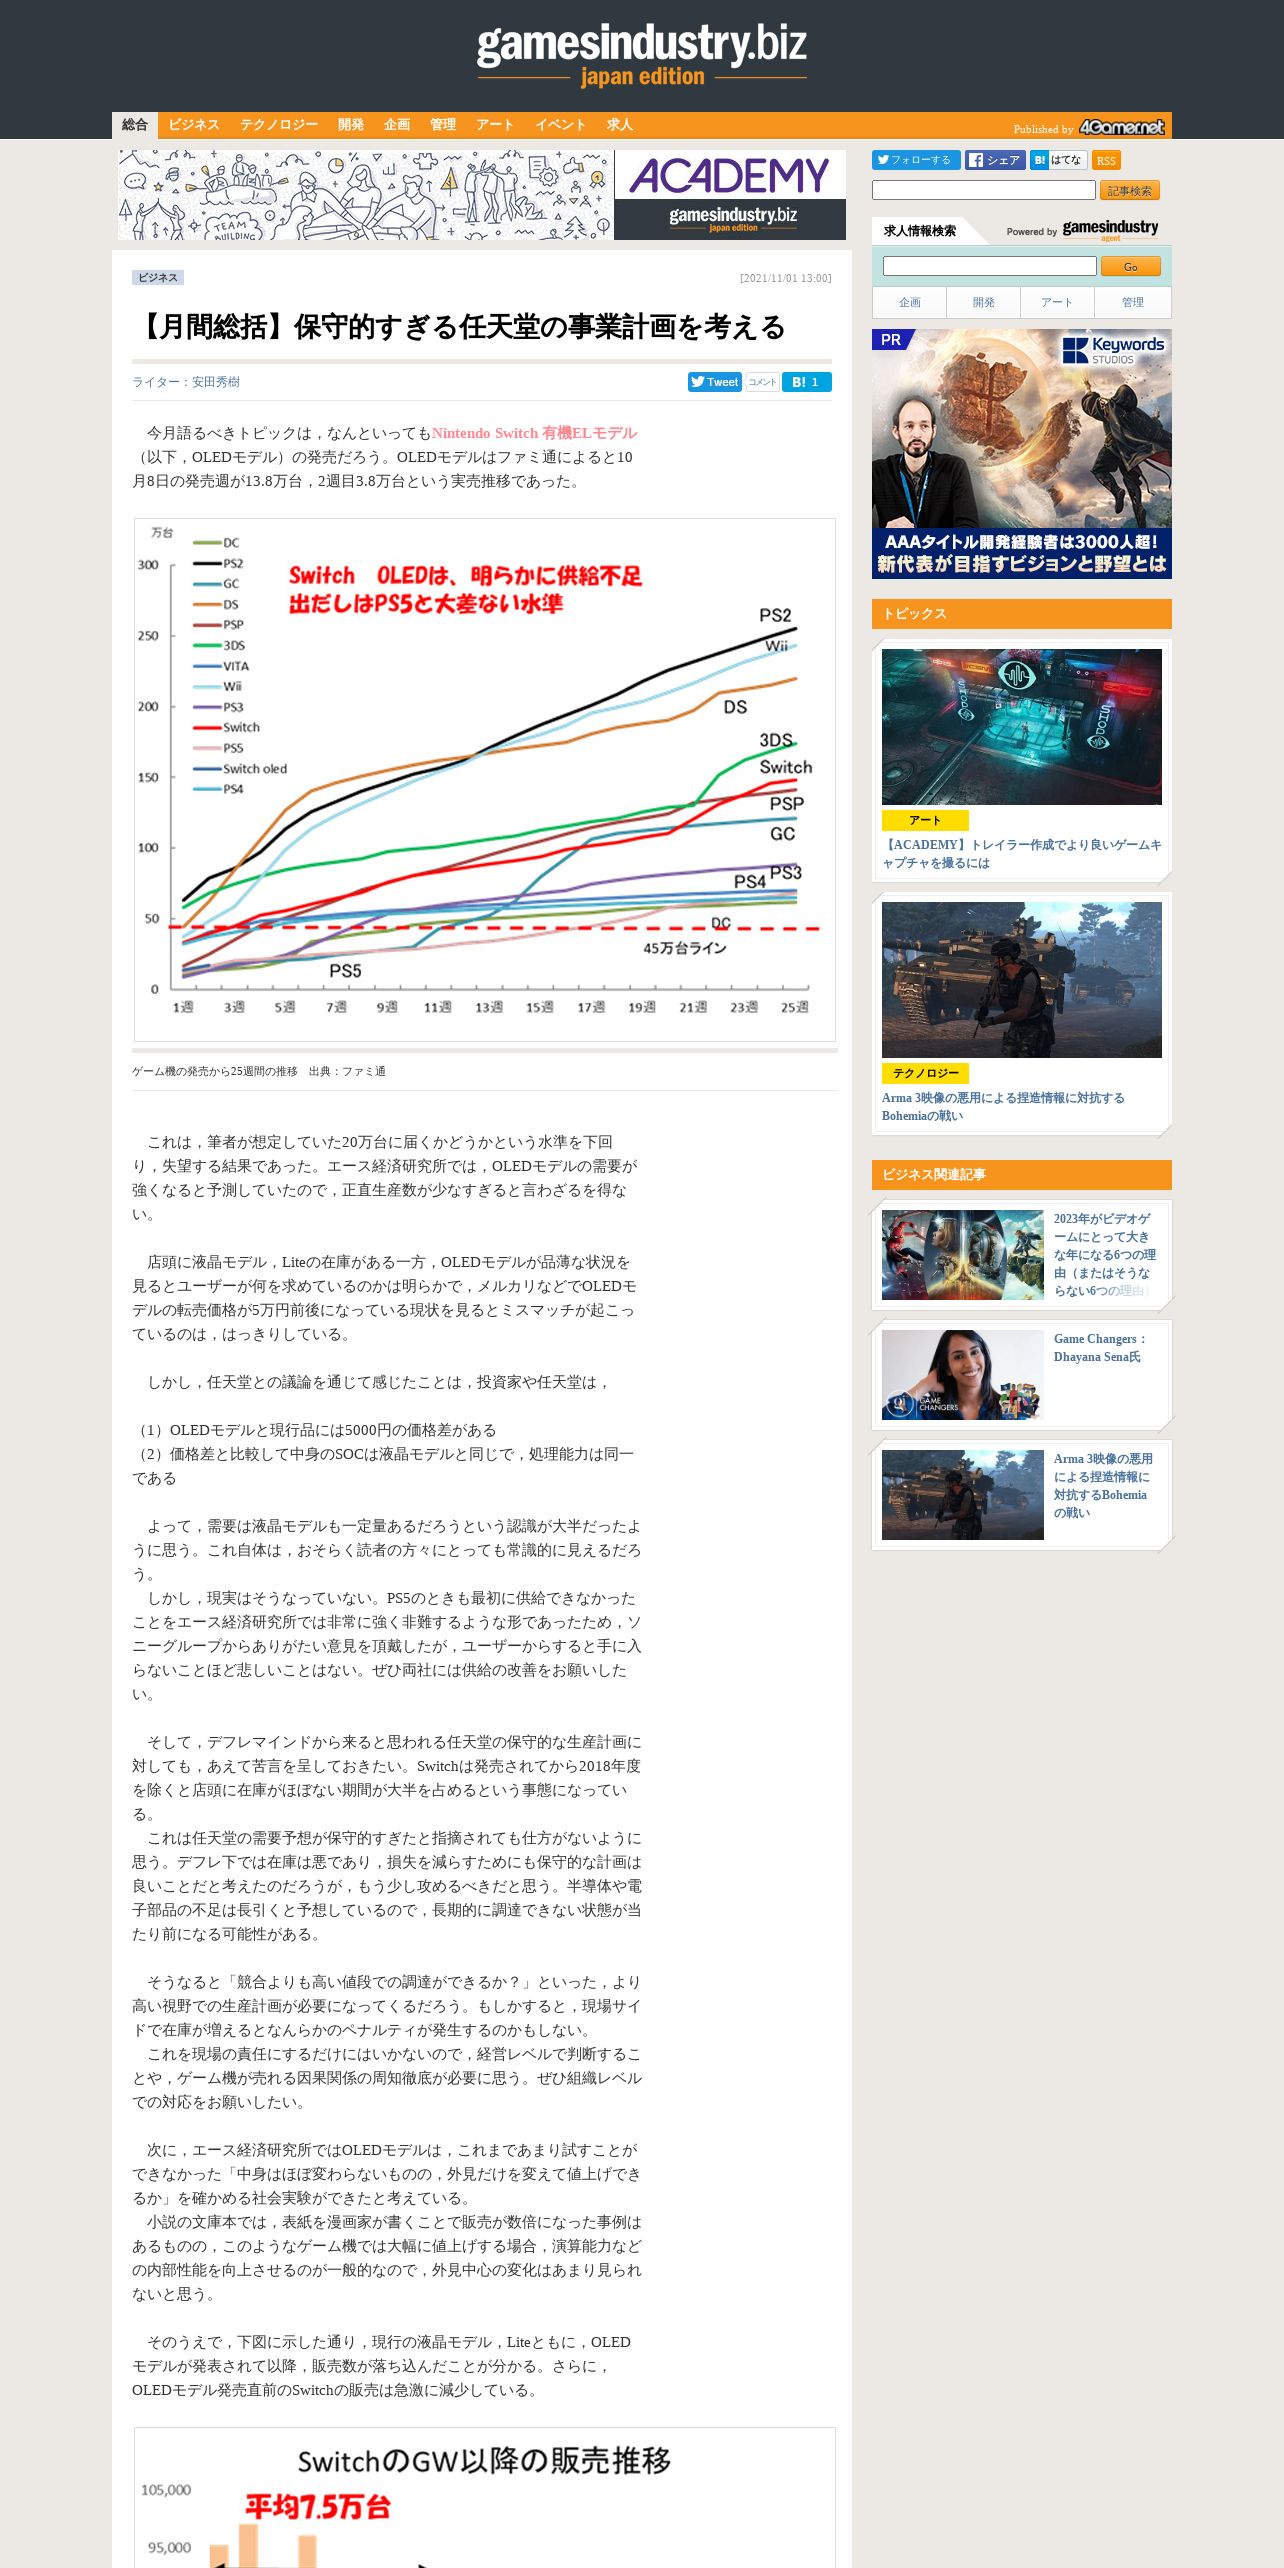Open the Switch GW sales chart image
The image size is (1284, 2568).
click(485, 2497)
